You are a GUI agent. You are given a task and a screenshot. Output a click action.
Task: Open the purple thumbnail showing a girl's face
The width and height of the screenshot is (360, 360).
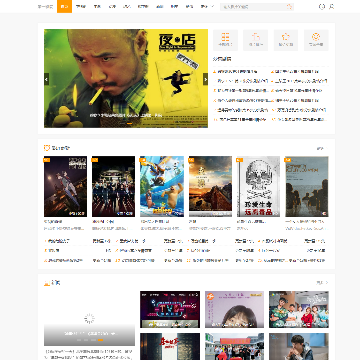pos(234,309)
